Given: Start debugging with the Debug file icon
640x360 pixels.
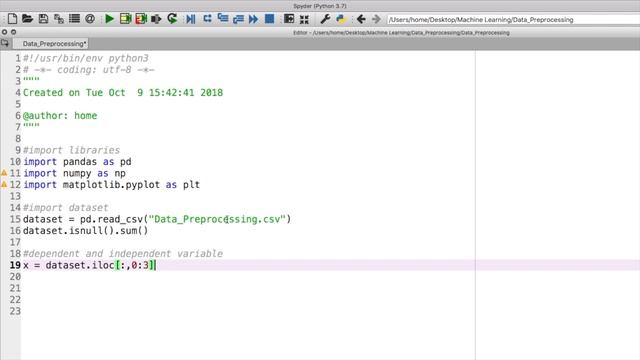Looking at the screenshot, I should (191, 19).
